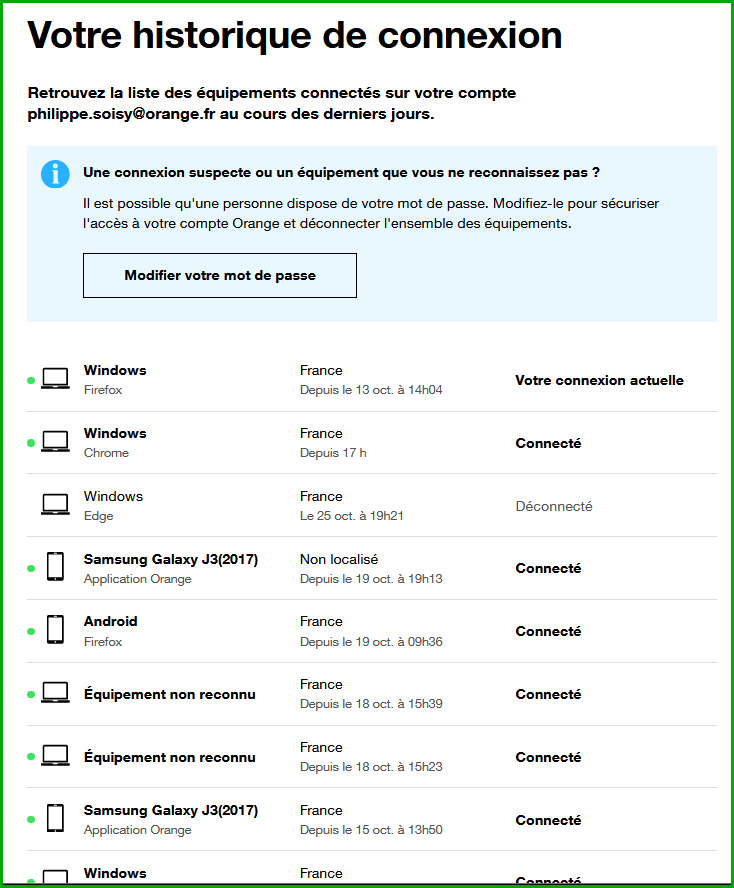Click the blue information icon

click(x=56, y=173)
